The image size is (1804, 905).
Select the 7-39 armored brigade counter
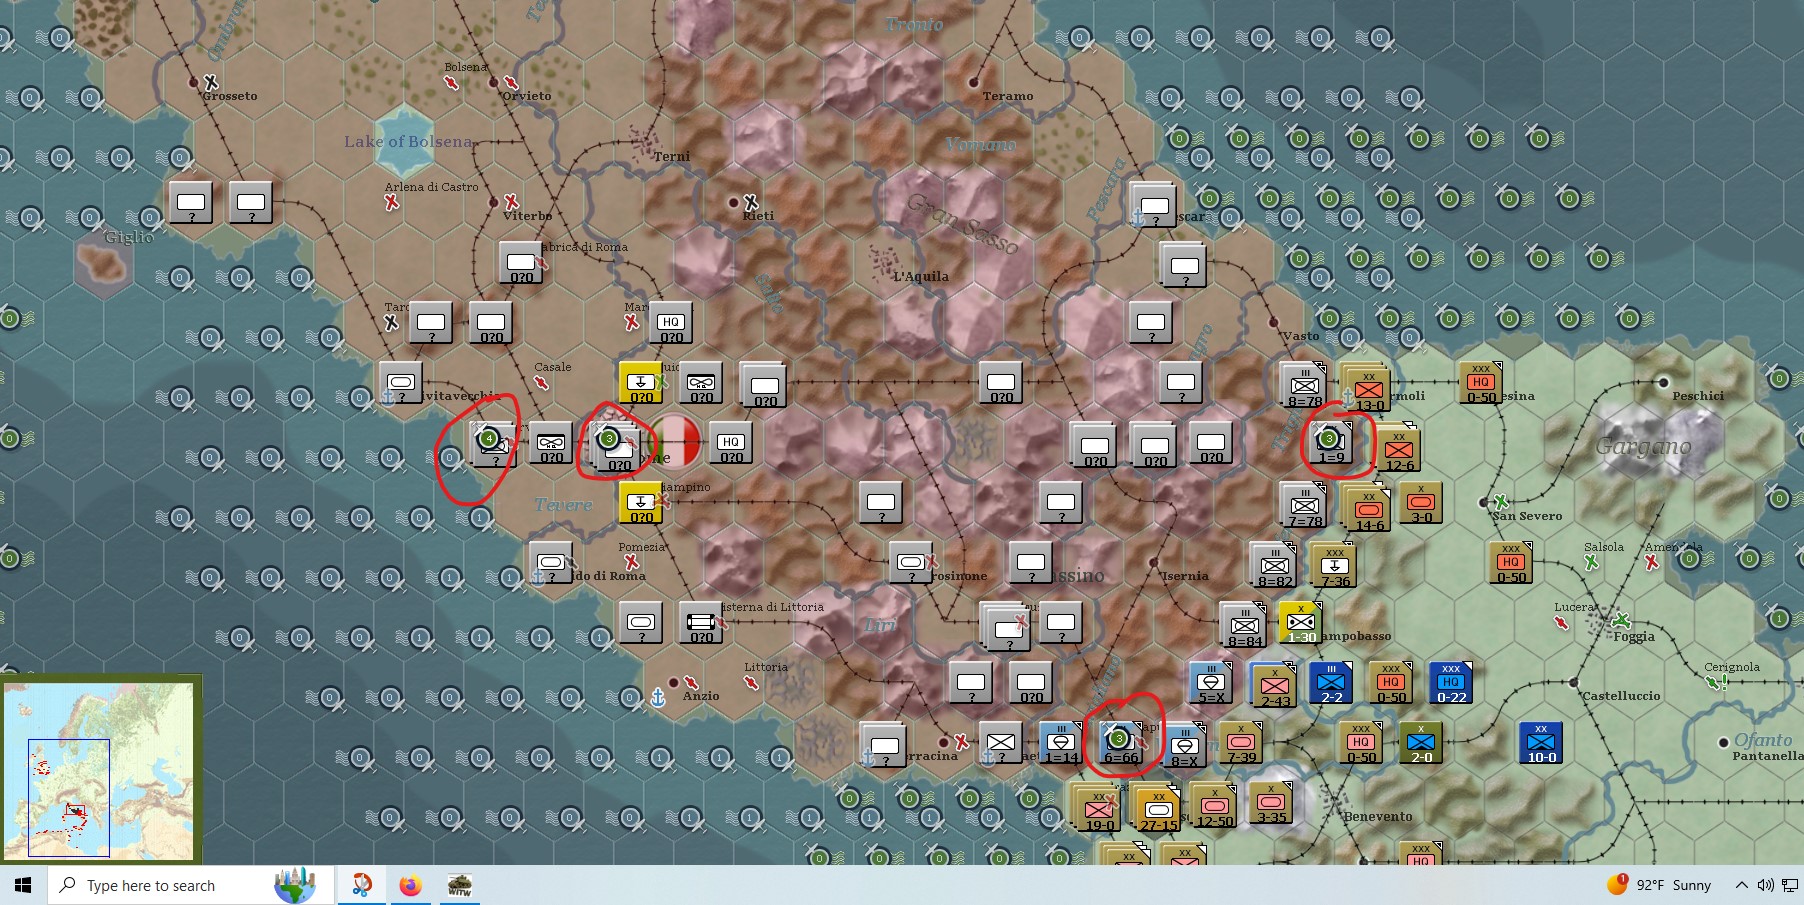pyautogui.click(x=1241, y=742)
